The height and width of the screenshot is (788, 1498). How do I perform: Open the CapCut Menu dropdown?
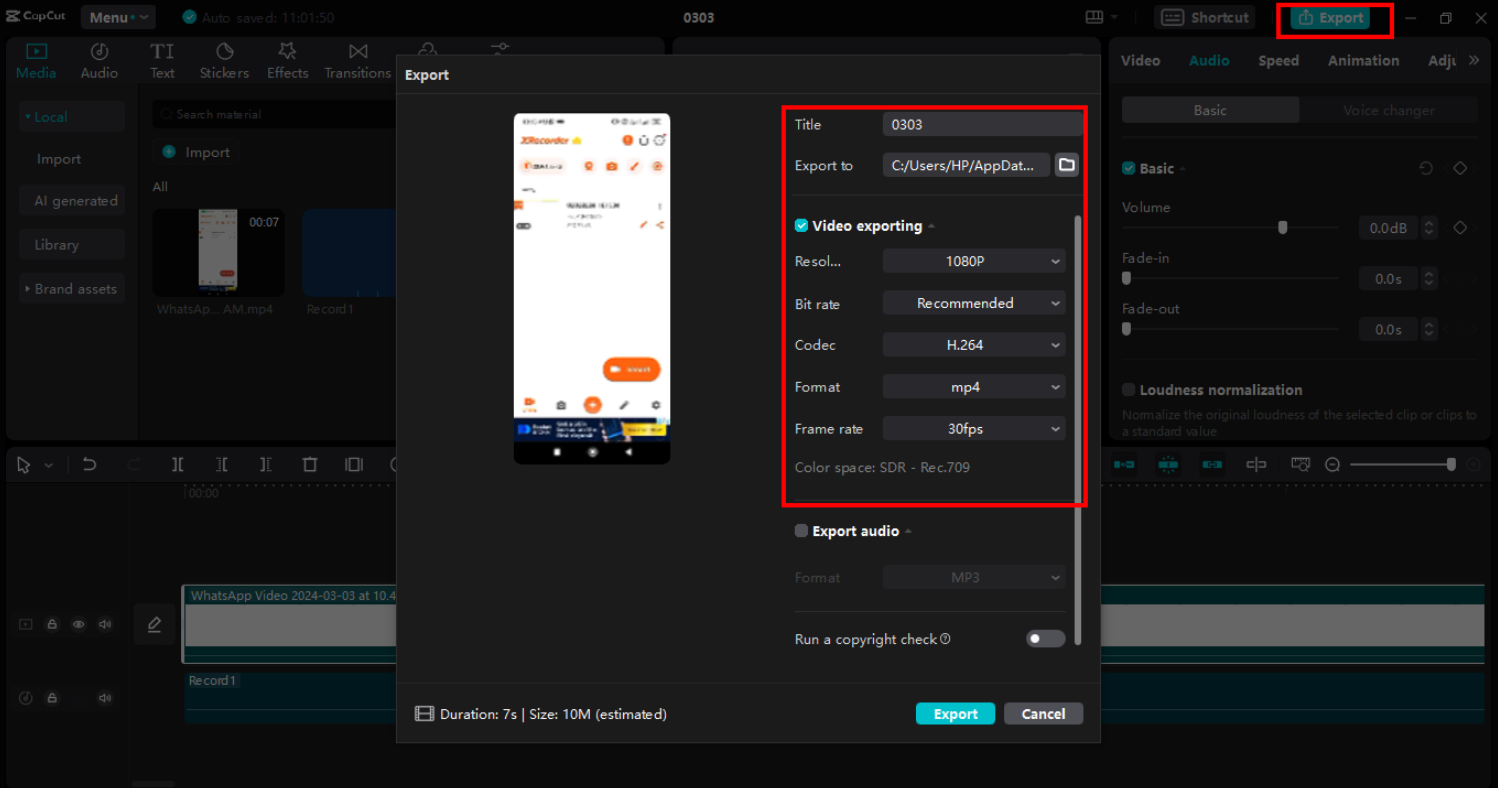(117, 17)
